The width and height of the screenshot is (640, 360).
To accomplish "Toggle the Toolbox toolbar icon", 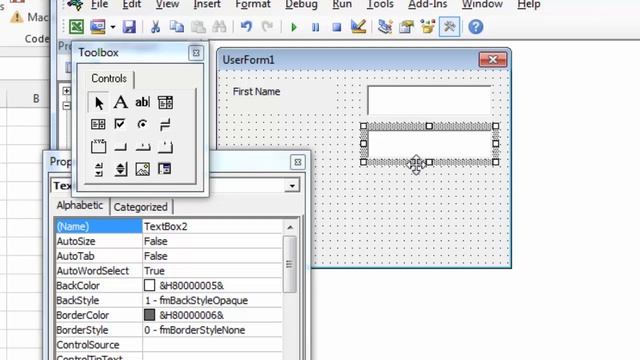I will pyautogui.click(x=449, y=27).
